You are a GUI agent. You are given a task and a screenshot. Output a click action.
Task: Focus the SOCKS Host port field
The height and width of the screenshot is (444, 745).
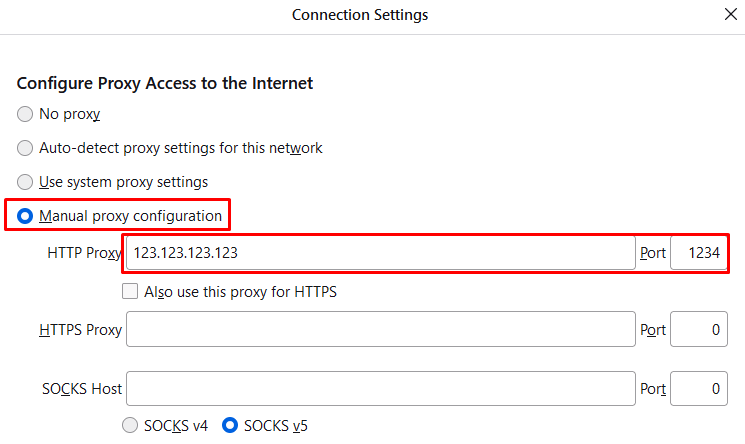(x=697, y=388)
